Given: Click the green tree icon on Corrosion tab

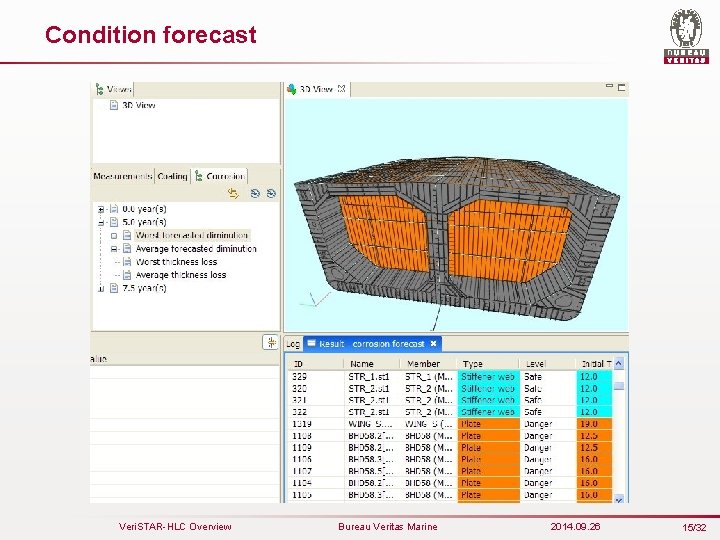Looking at the screenshot, I should coord(199,176).
